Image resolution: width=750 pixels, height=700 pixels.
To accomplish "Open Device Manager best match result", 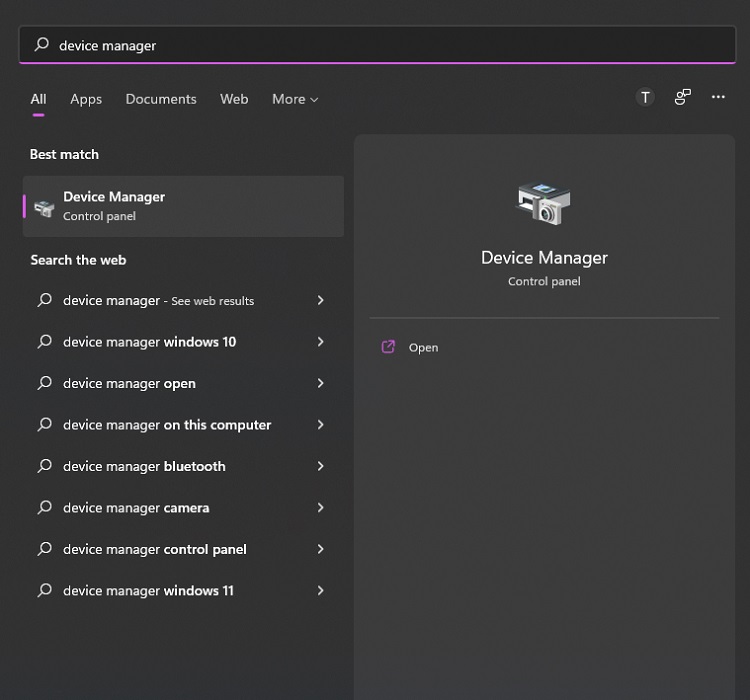I will coord(183,206).
